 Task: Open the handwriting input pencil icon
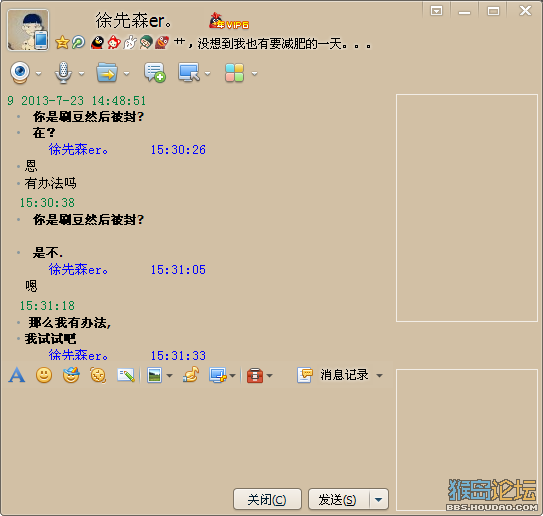pos(126,375)
